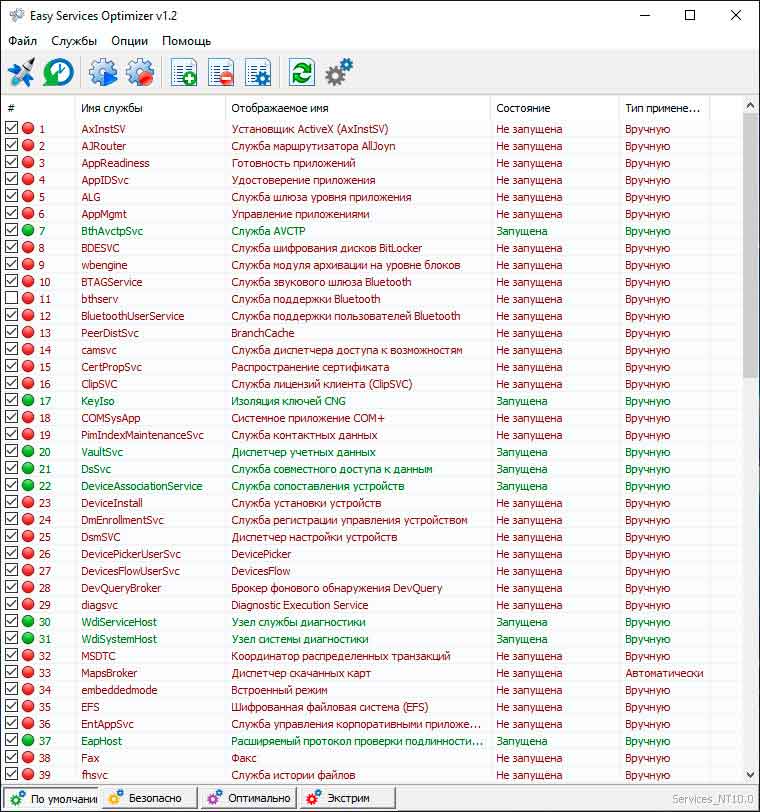Click the gray and blue gears icon
This screenshot has height=812, width=760.
339,72
